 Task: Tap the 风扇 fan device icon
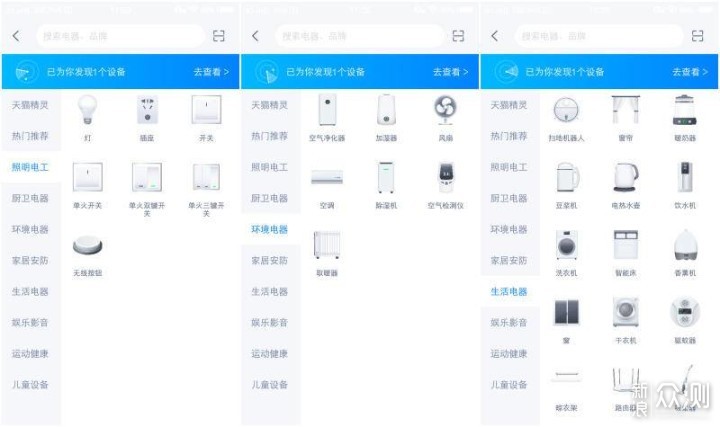[445, 112]
